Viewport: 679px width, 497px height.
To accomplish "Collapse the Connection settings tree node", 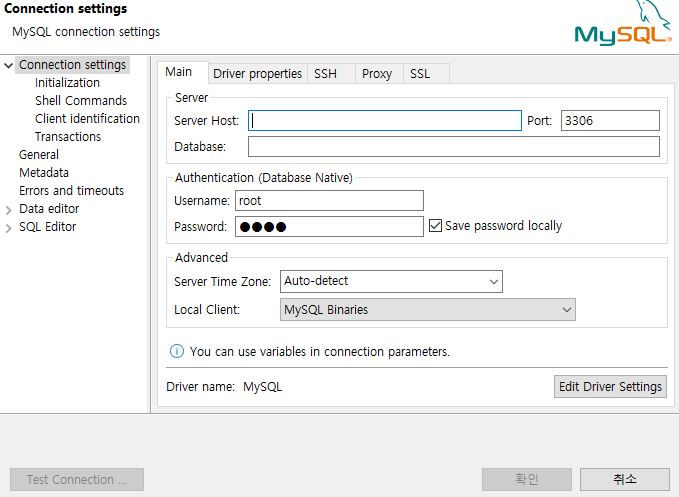I will click(8, 65).
